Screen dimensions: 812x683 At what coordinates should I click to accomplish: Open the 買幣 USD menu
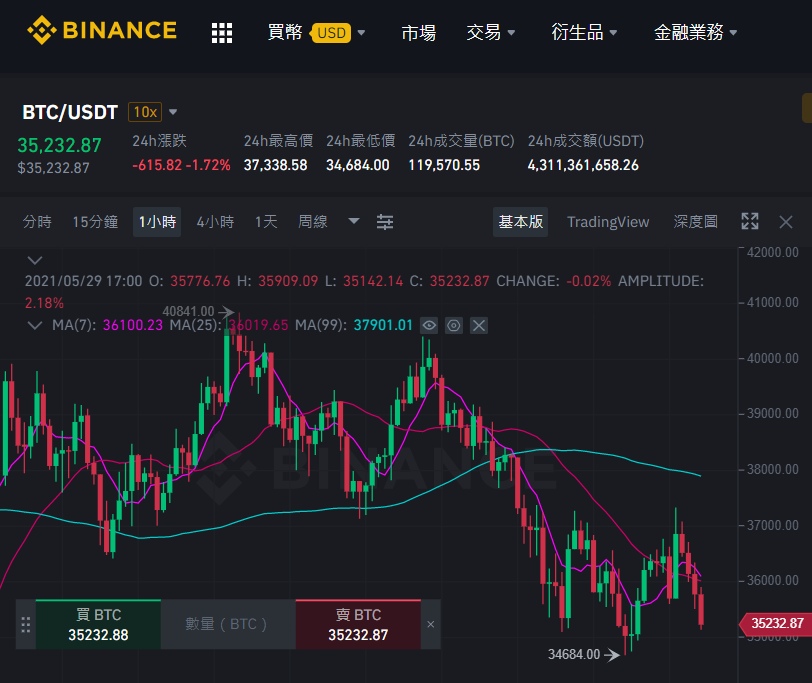click(x=316, y=33)
